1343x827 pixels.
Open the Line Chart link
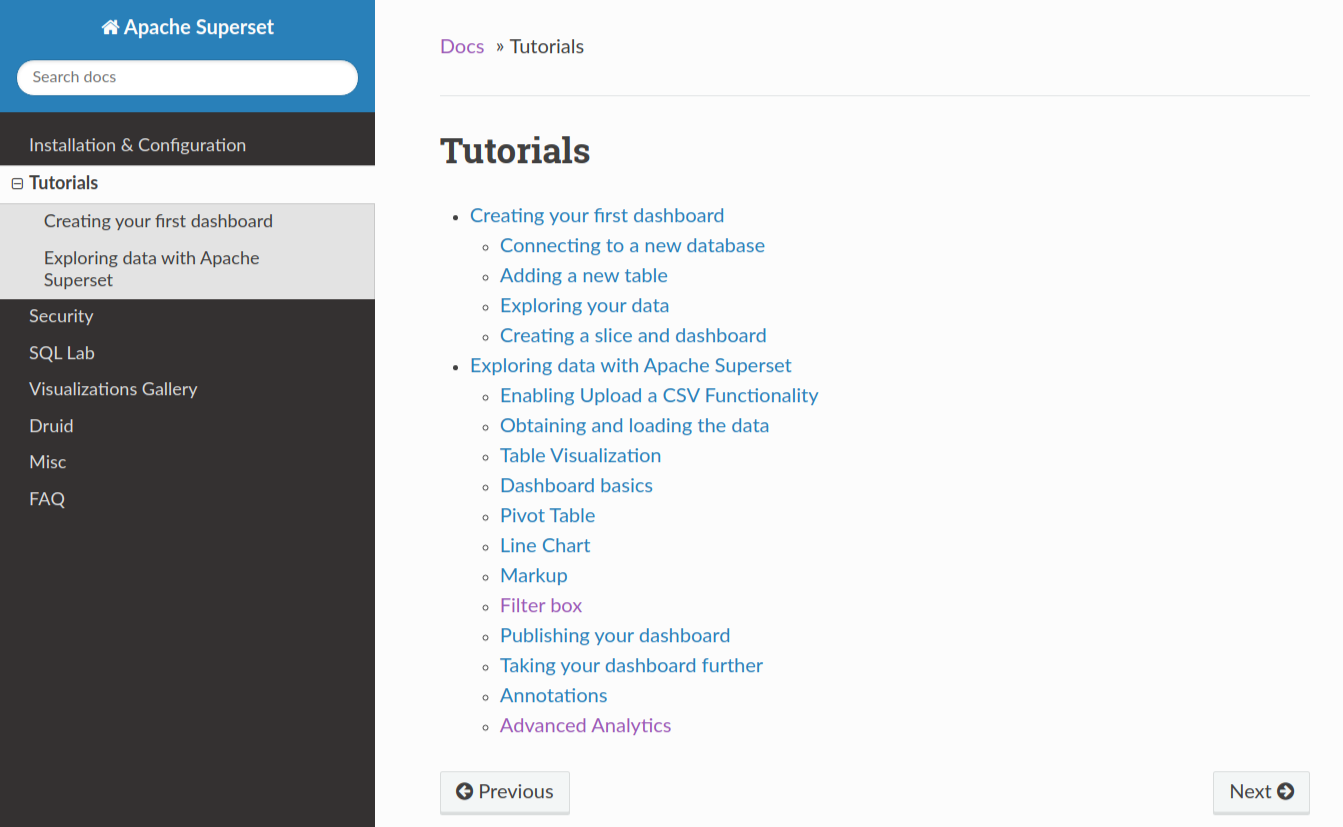545,545
